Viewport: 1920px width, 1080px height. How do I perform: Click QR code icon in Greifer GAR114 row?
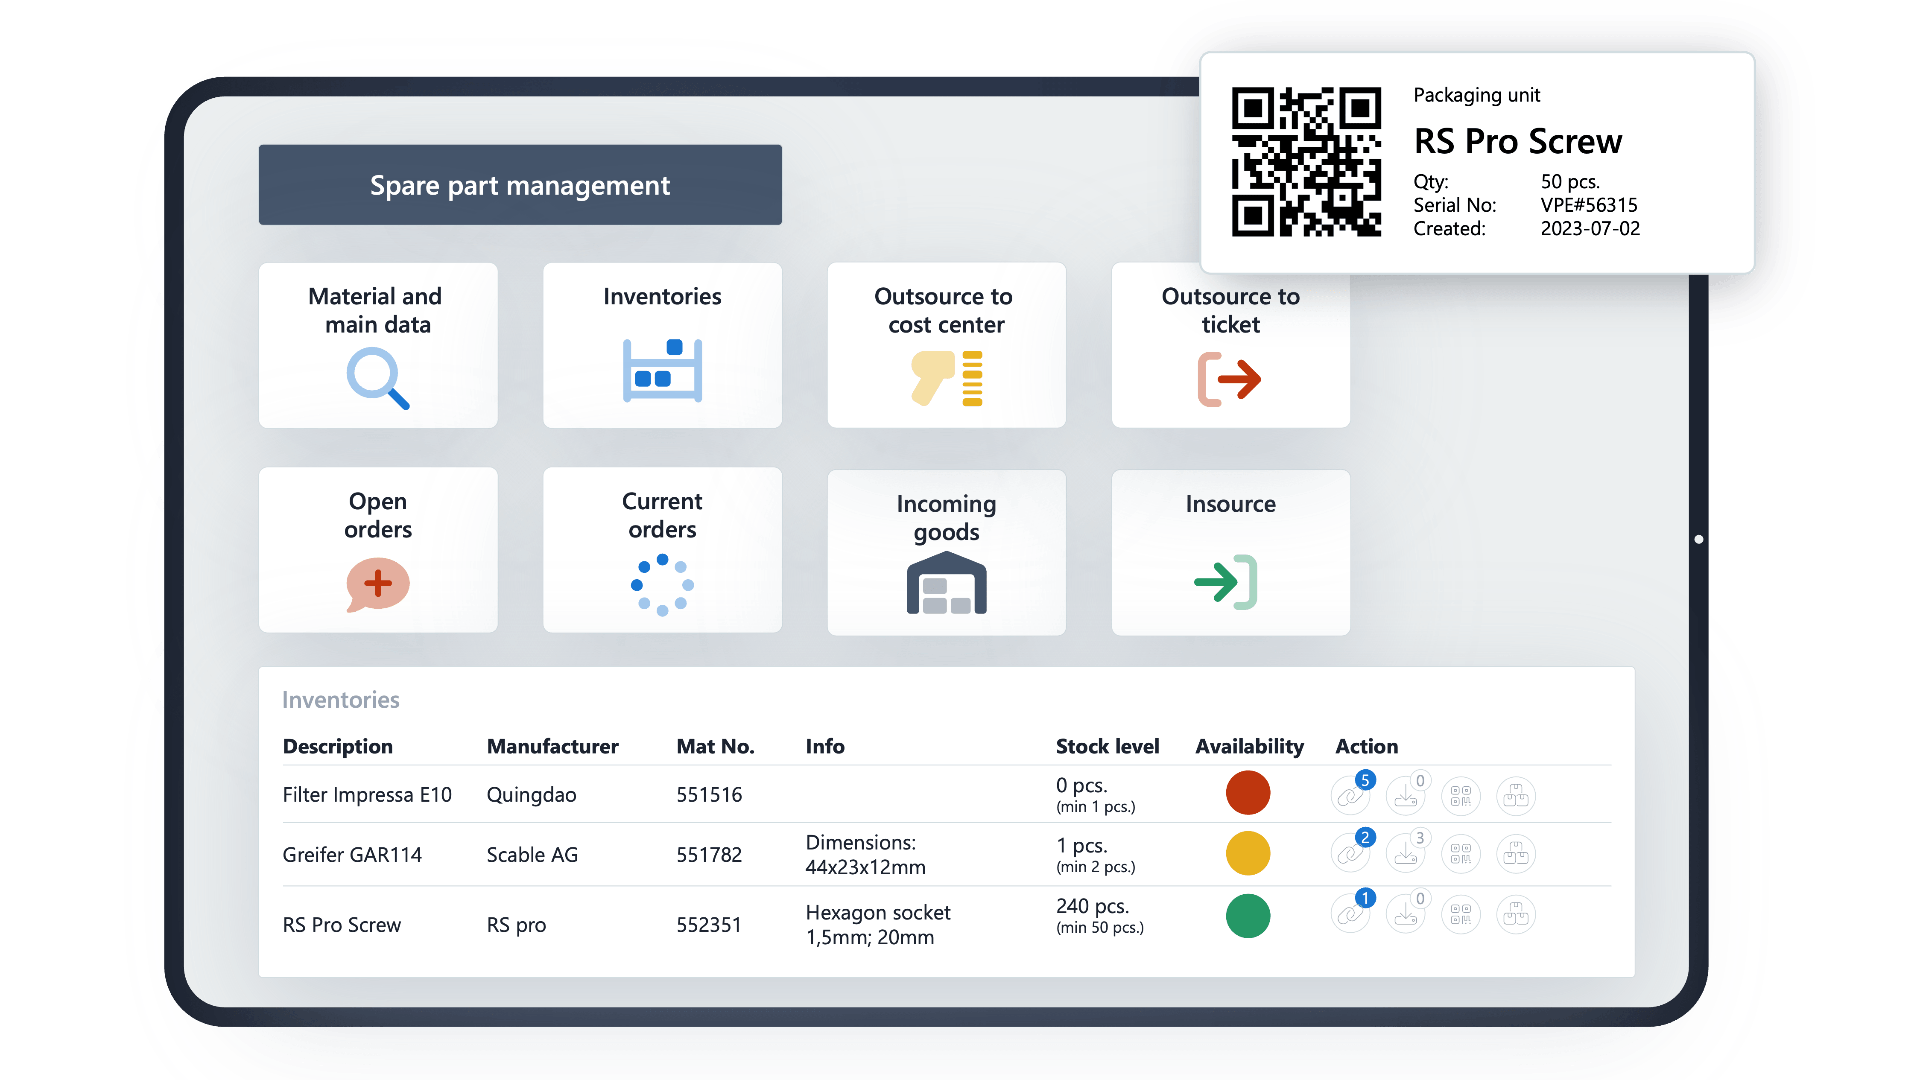tap(1461, 854)
